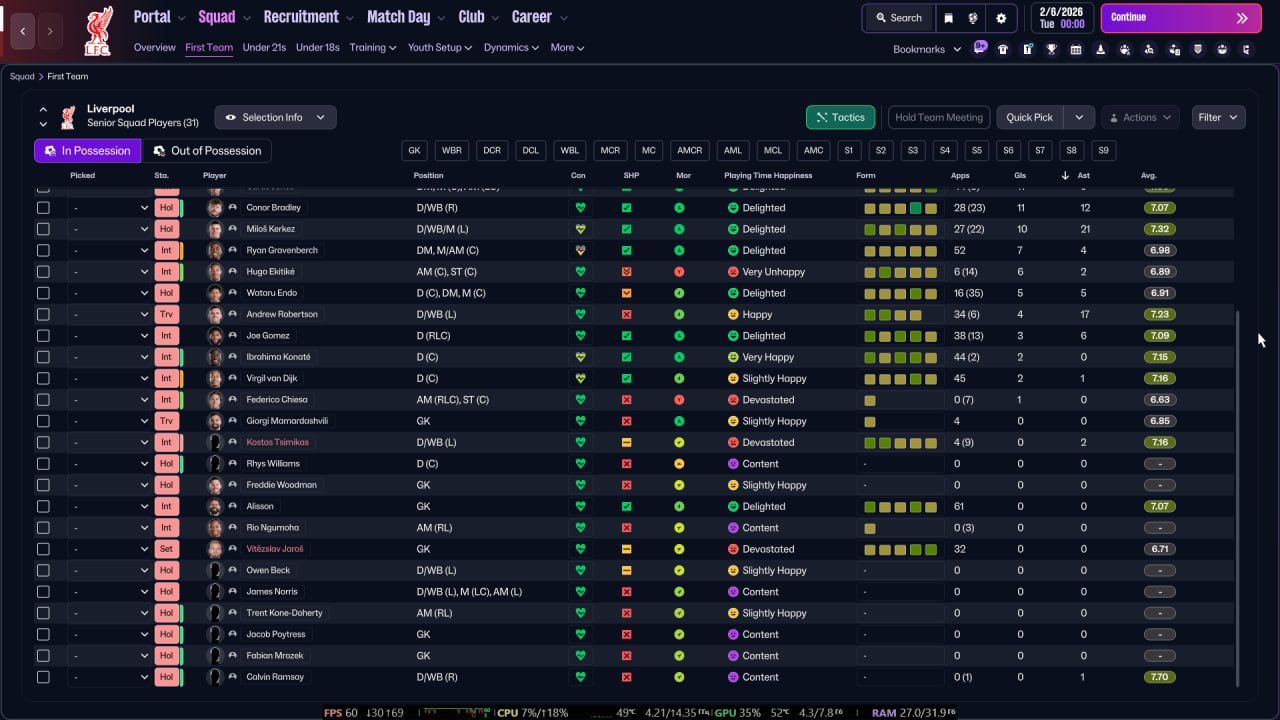This screenshot has width=1280, height=720.
Task: Go forward with the right arrow button
Action: (x=49, y=31)
